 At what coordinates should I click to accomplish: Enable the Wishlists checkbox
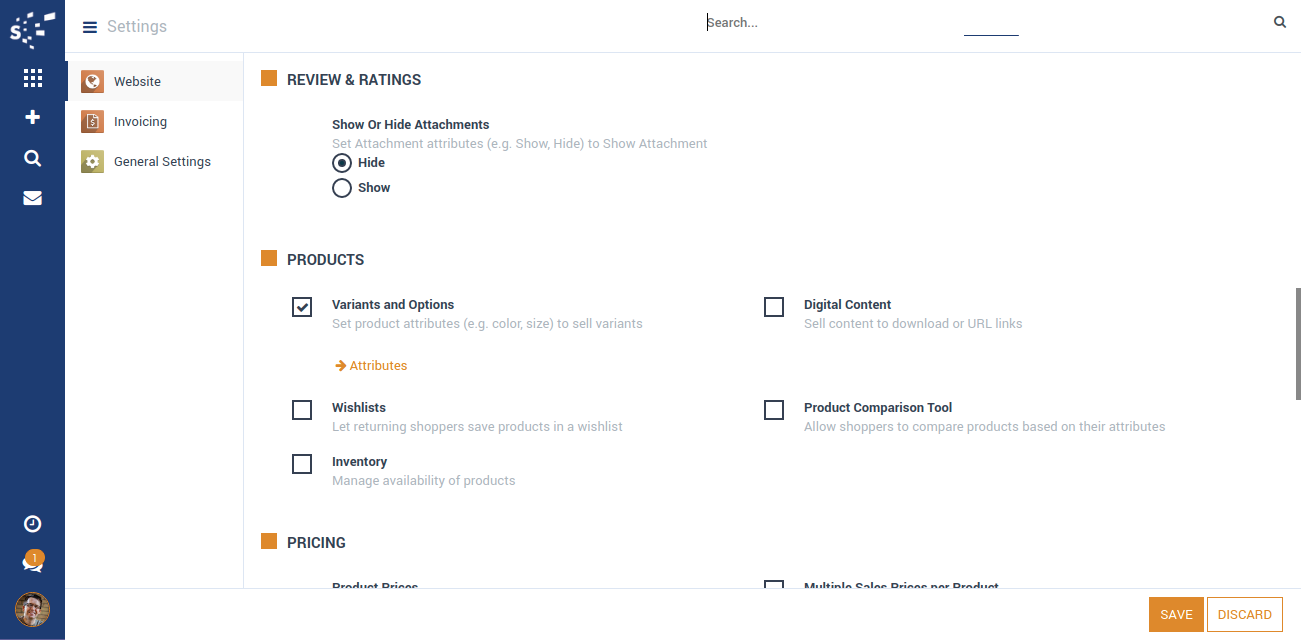(x=302, y=410)
